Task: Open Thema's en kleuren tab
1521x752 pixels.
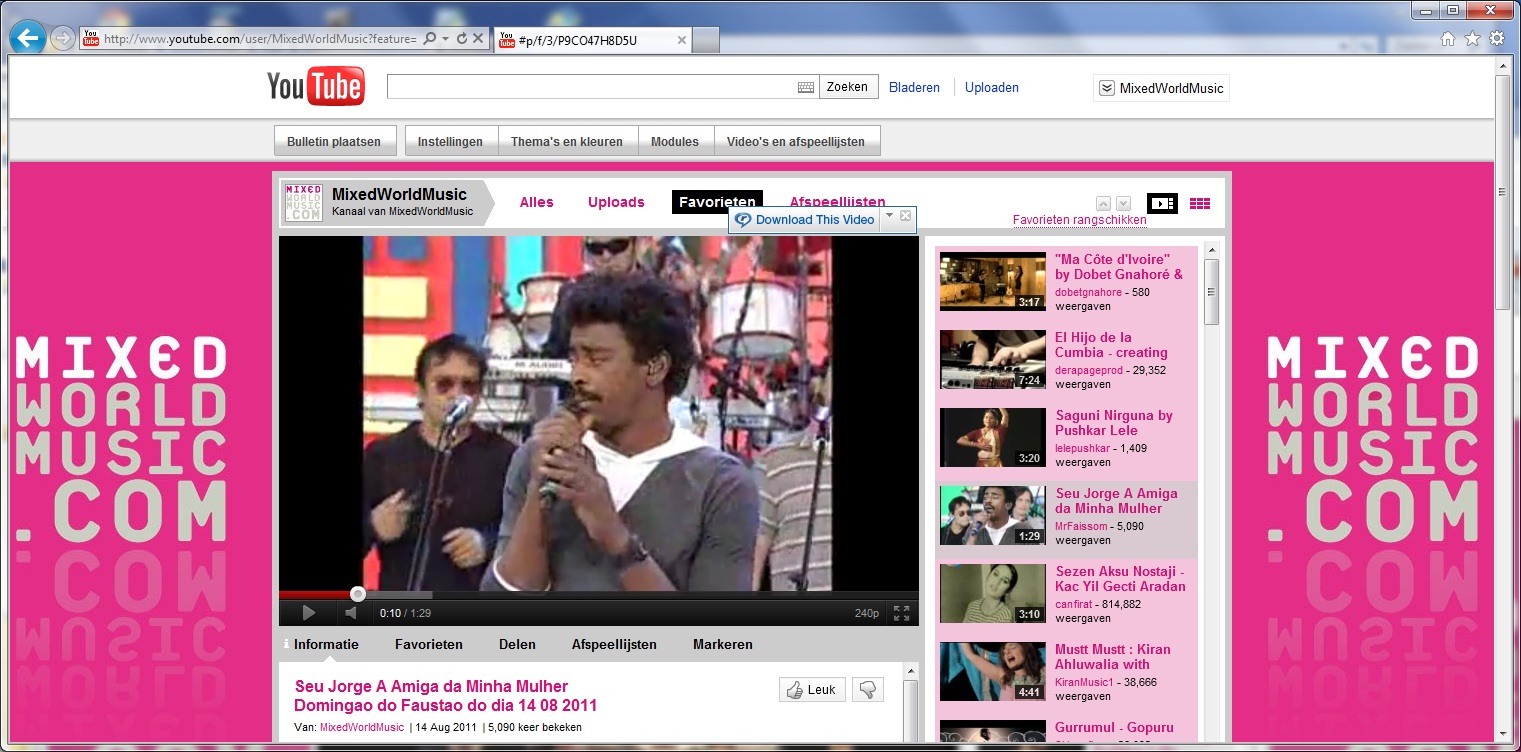Action: pos(567,142)
